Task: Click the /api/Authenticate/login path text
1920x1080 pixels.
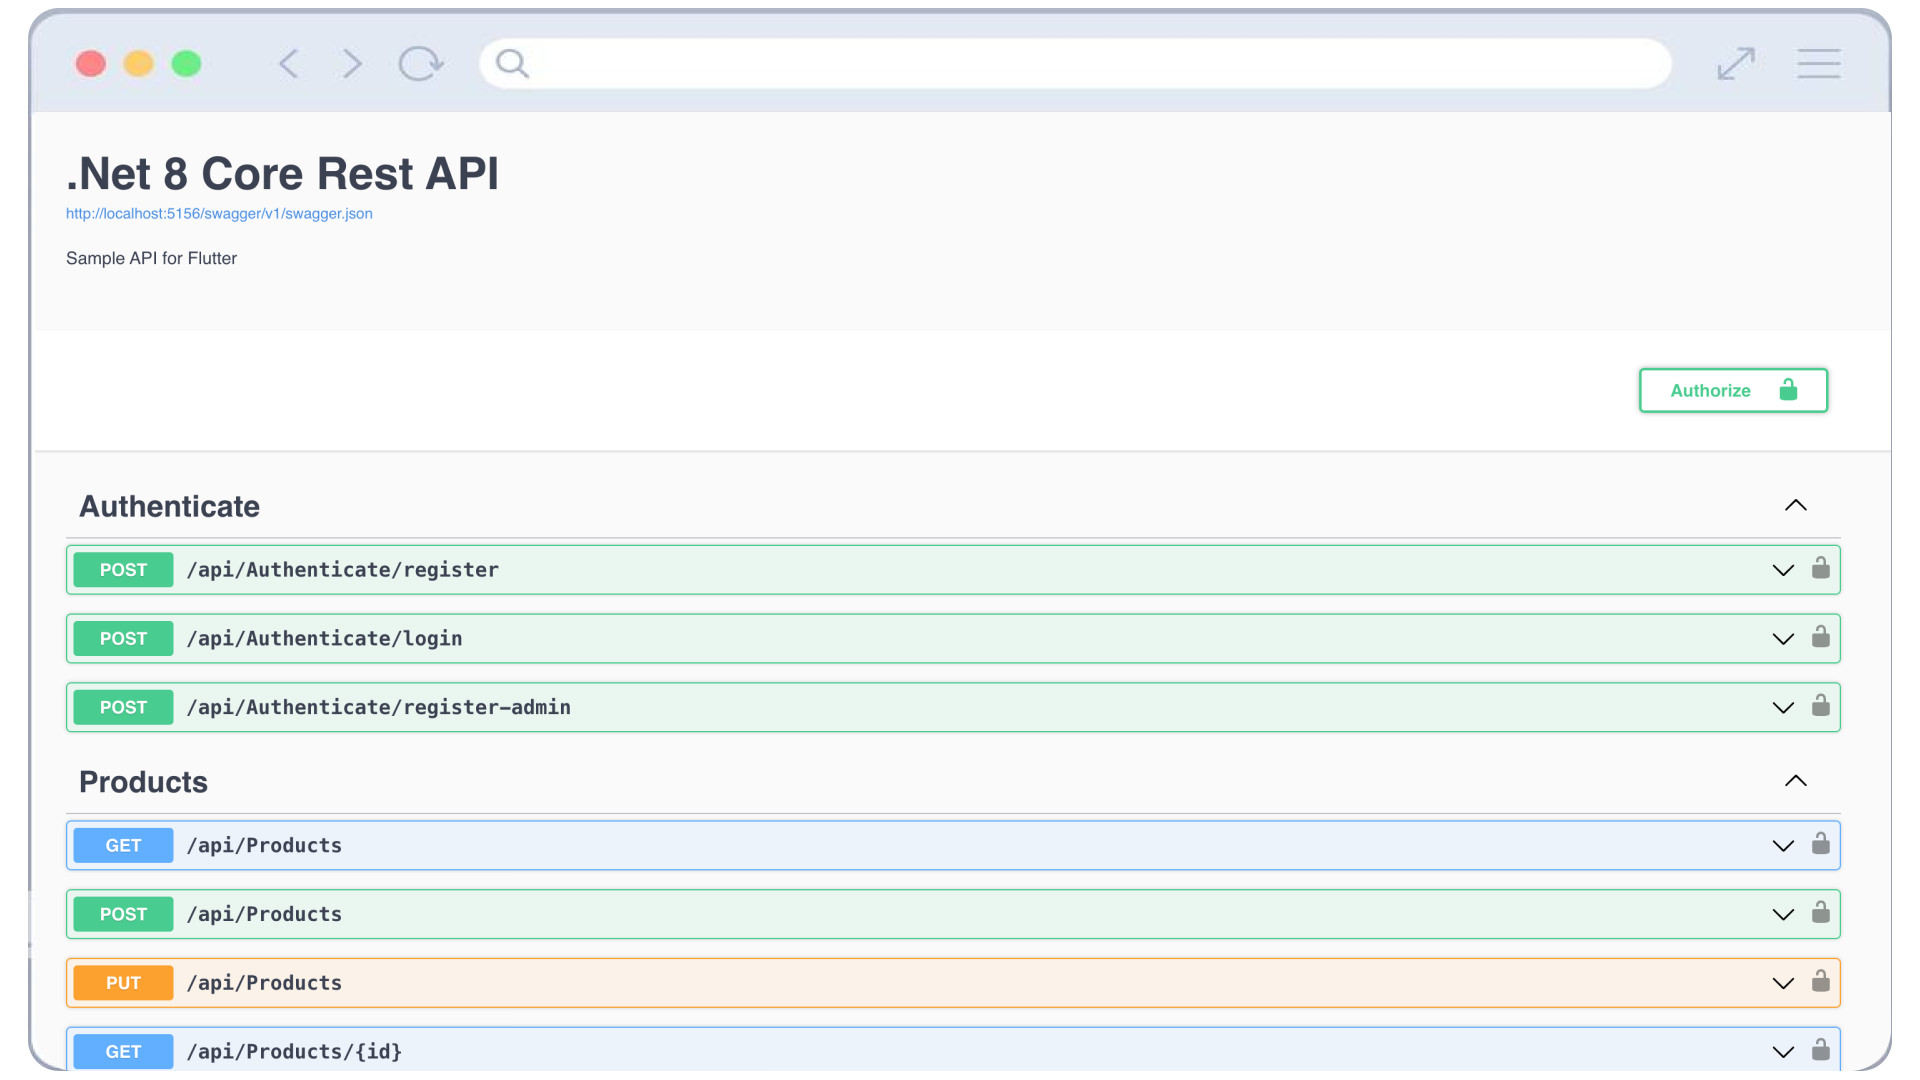Action: tap(325, 639)
